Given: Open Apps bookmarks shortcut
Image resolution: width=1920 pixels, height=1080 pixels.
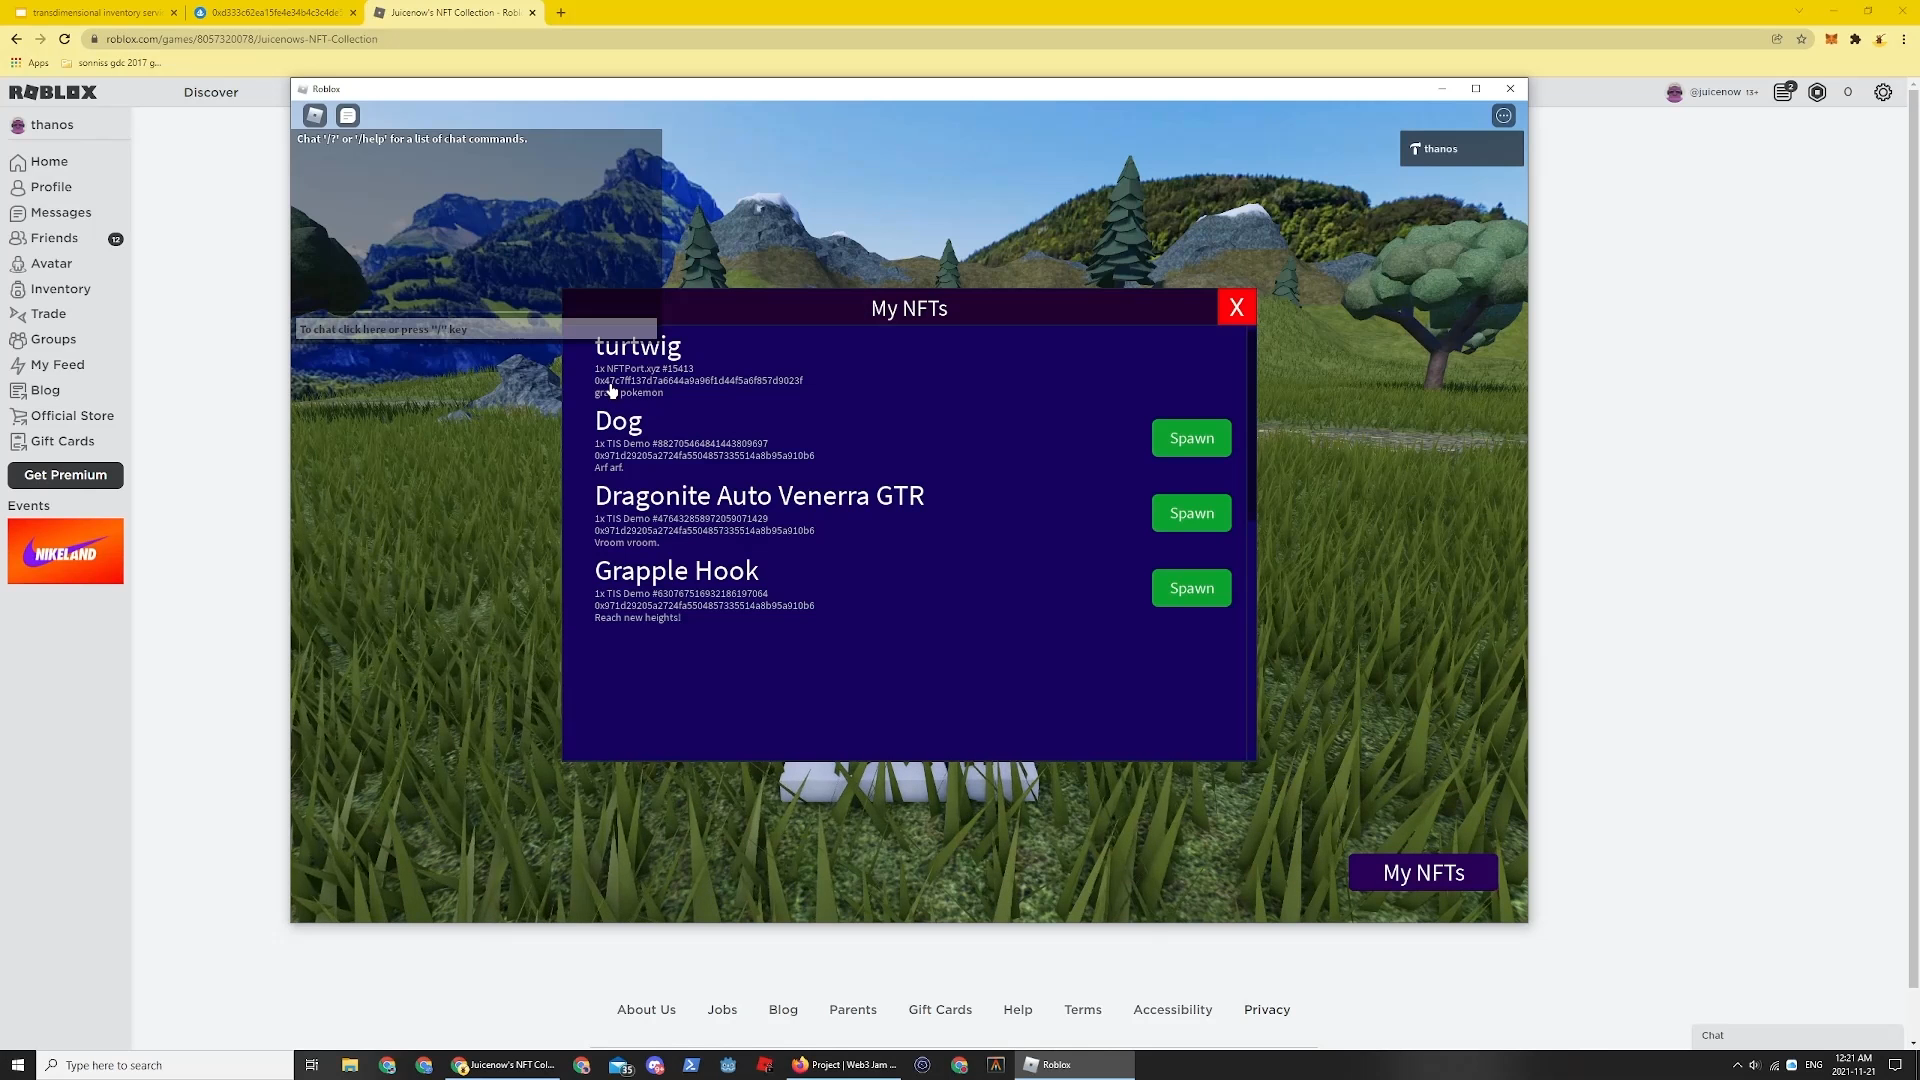Looking at the screenshot, I should pos(30,63).
